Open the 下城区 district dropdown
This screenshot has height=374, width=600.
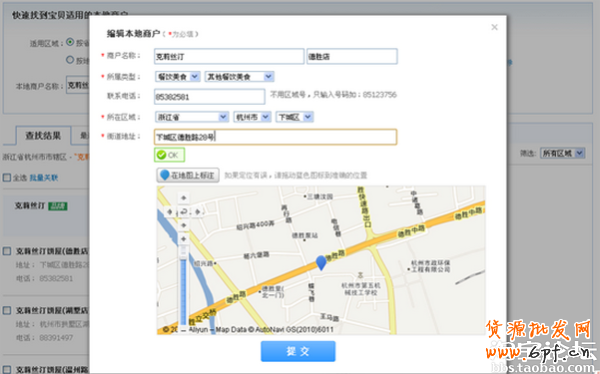tap(295, 117)
